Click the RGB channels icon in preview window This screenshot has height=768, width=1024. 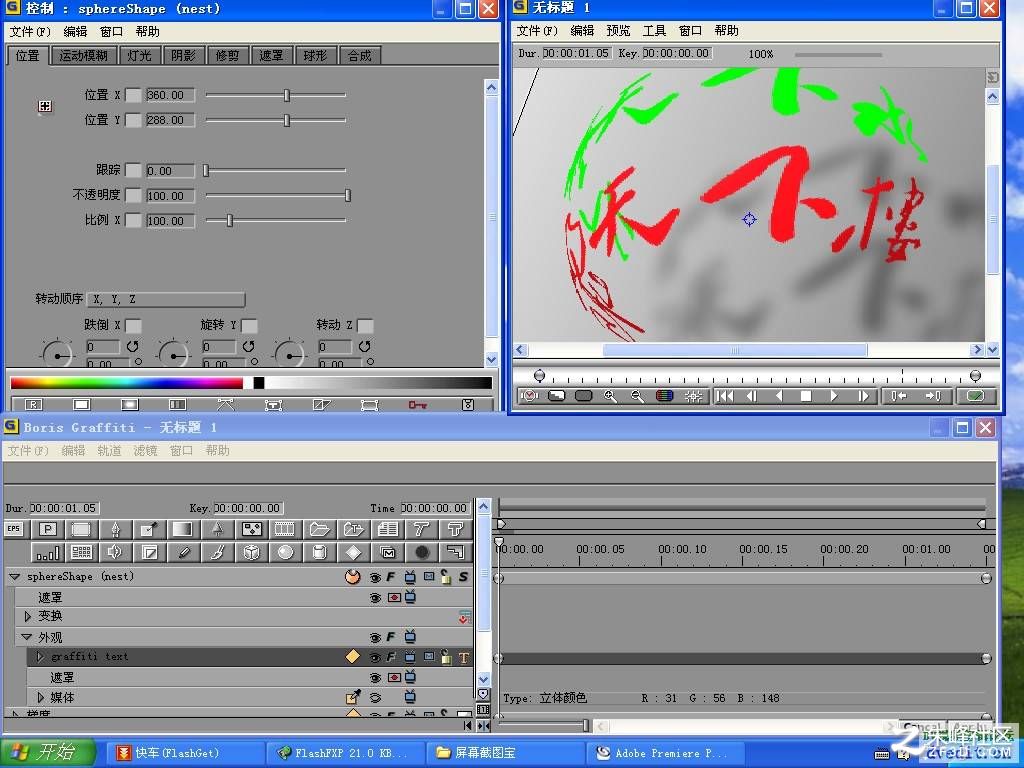coord(665,396)
